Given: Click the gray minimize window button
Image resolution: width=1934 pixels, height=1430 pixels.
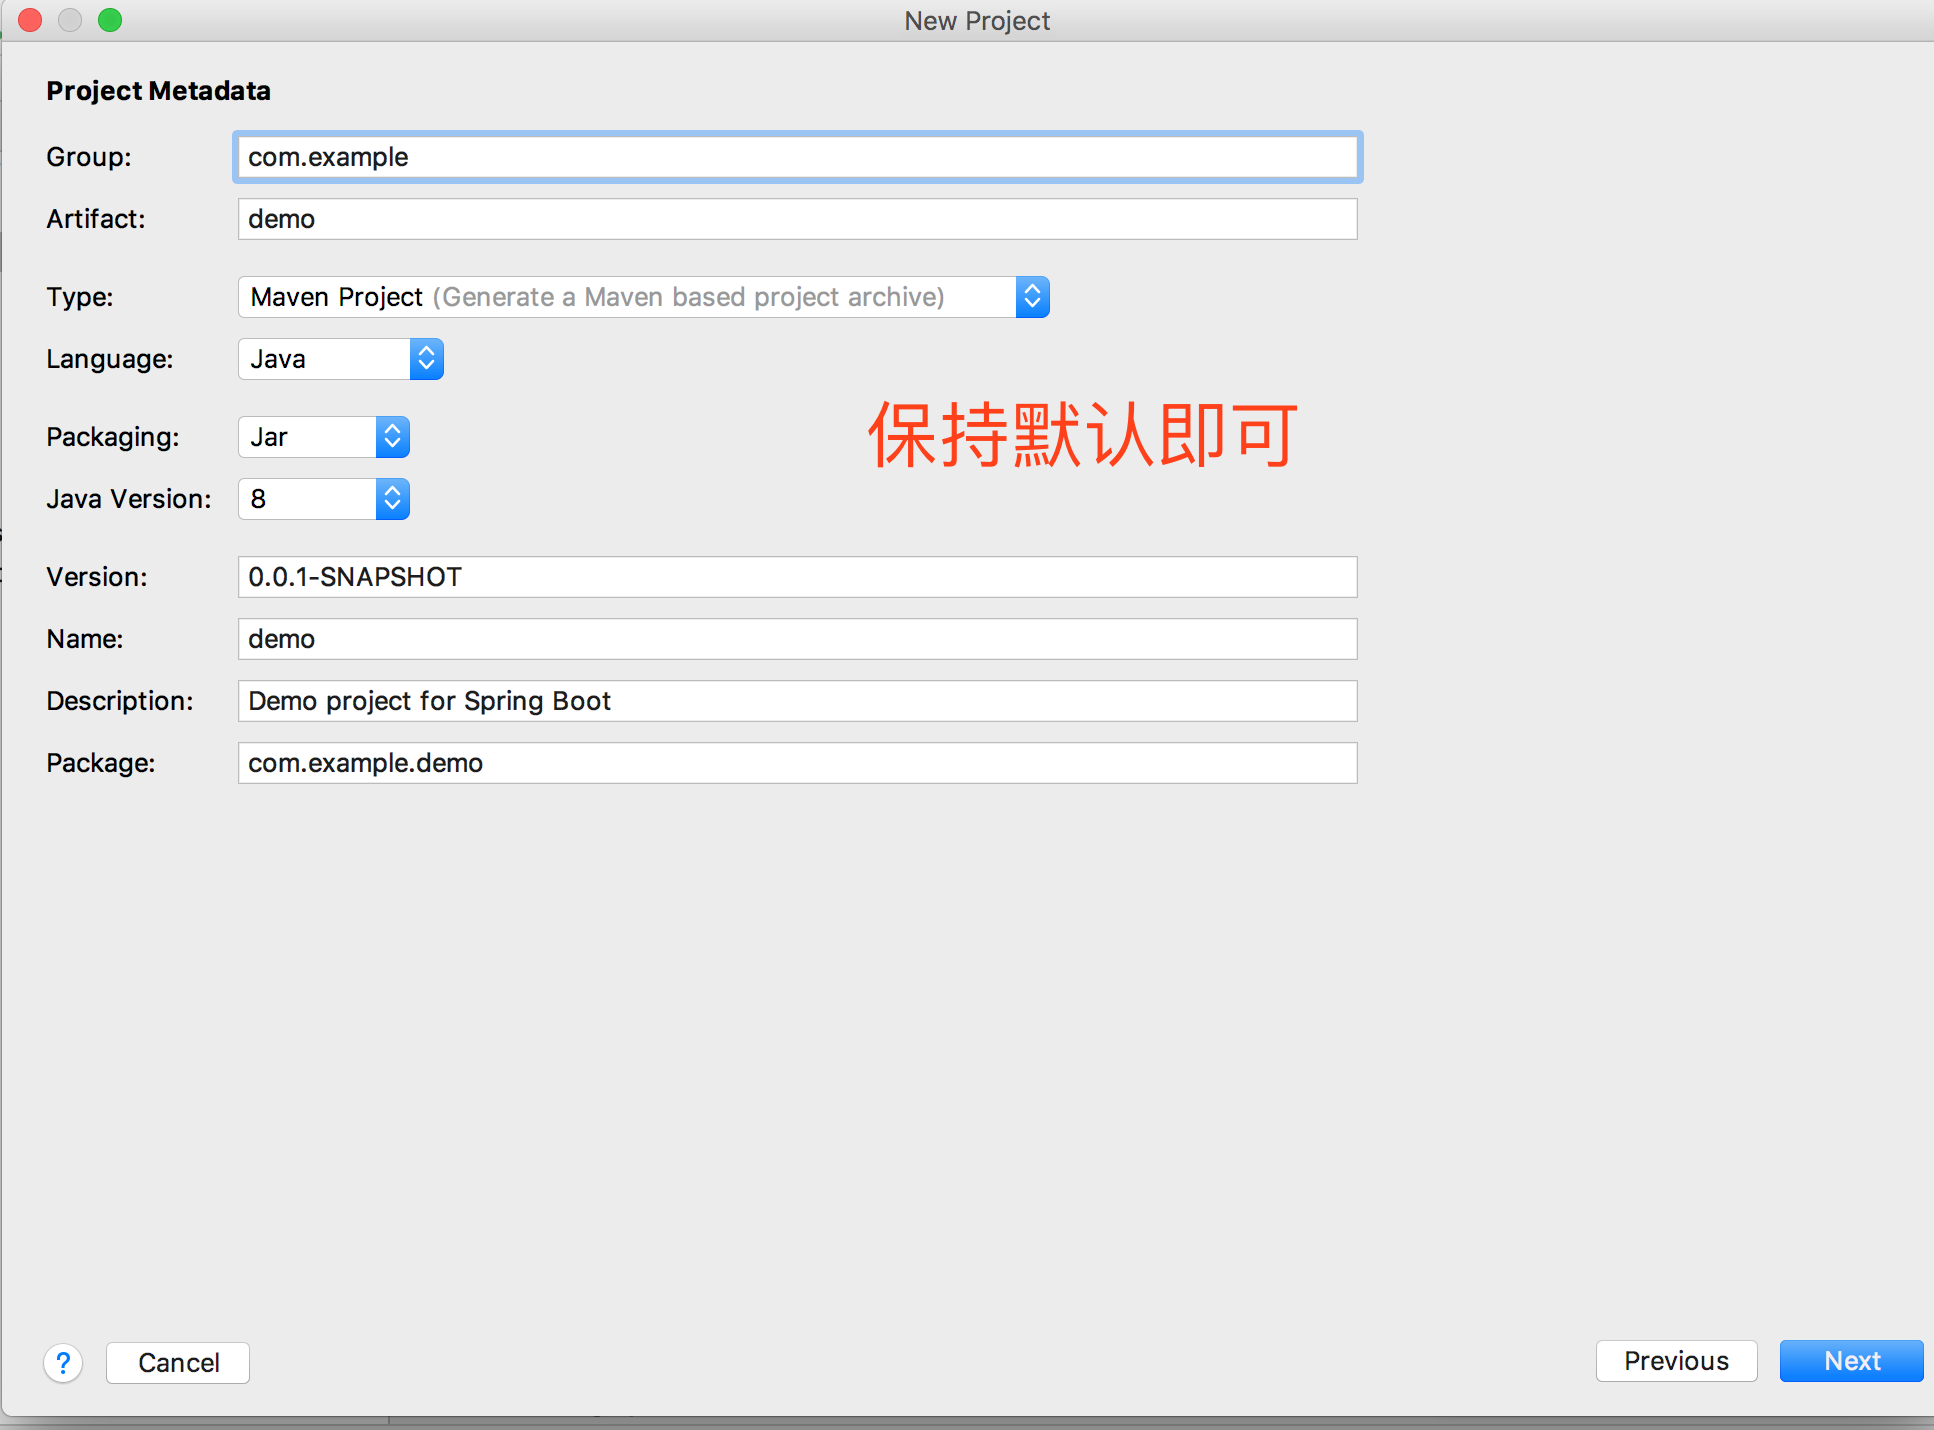Looking at the screenshot, I should 70,20.
